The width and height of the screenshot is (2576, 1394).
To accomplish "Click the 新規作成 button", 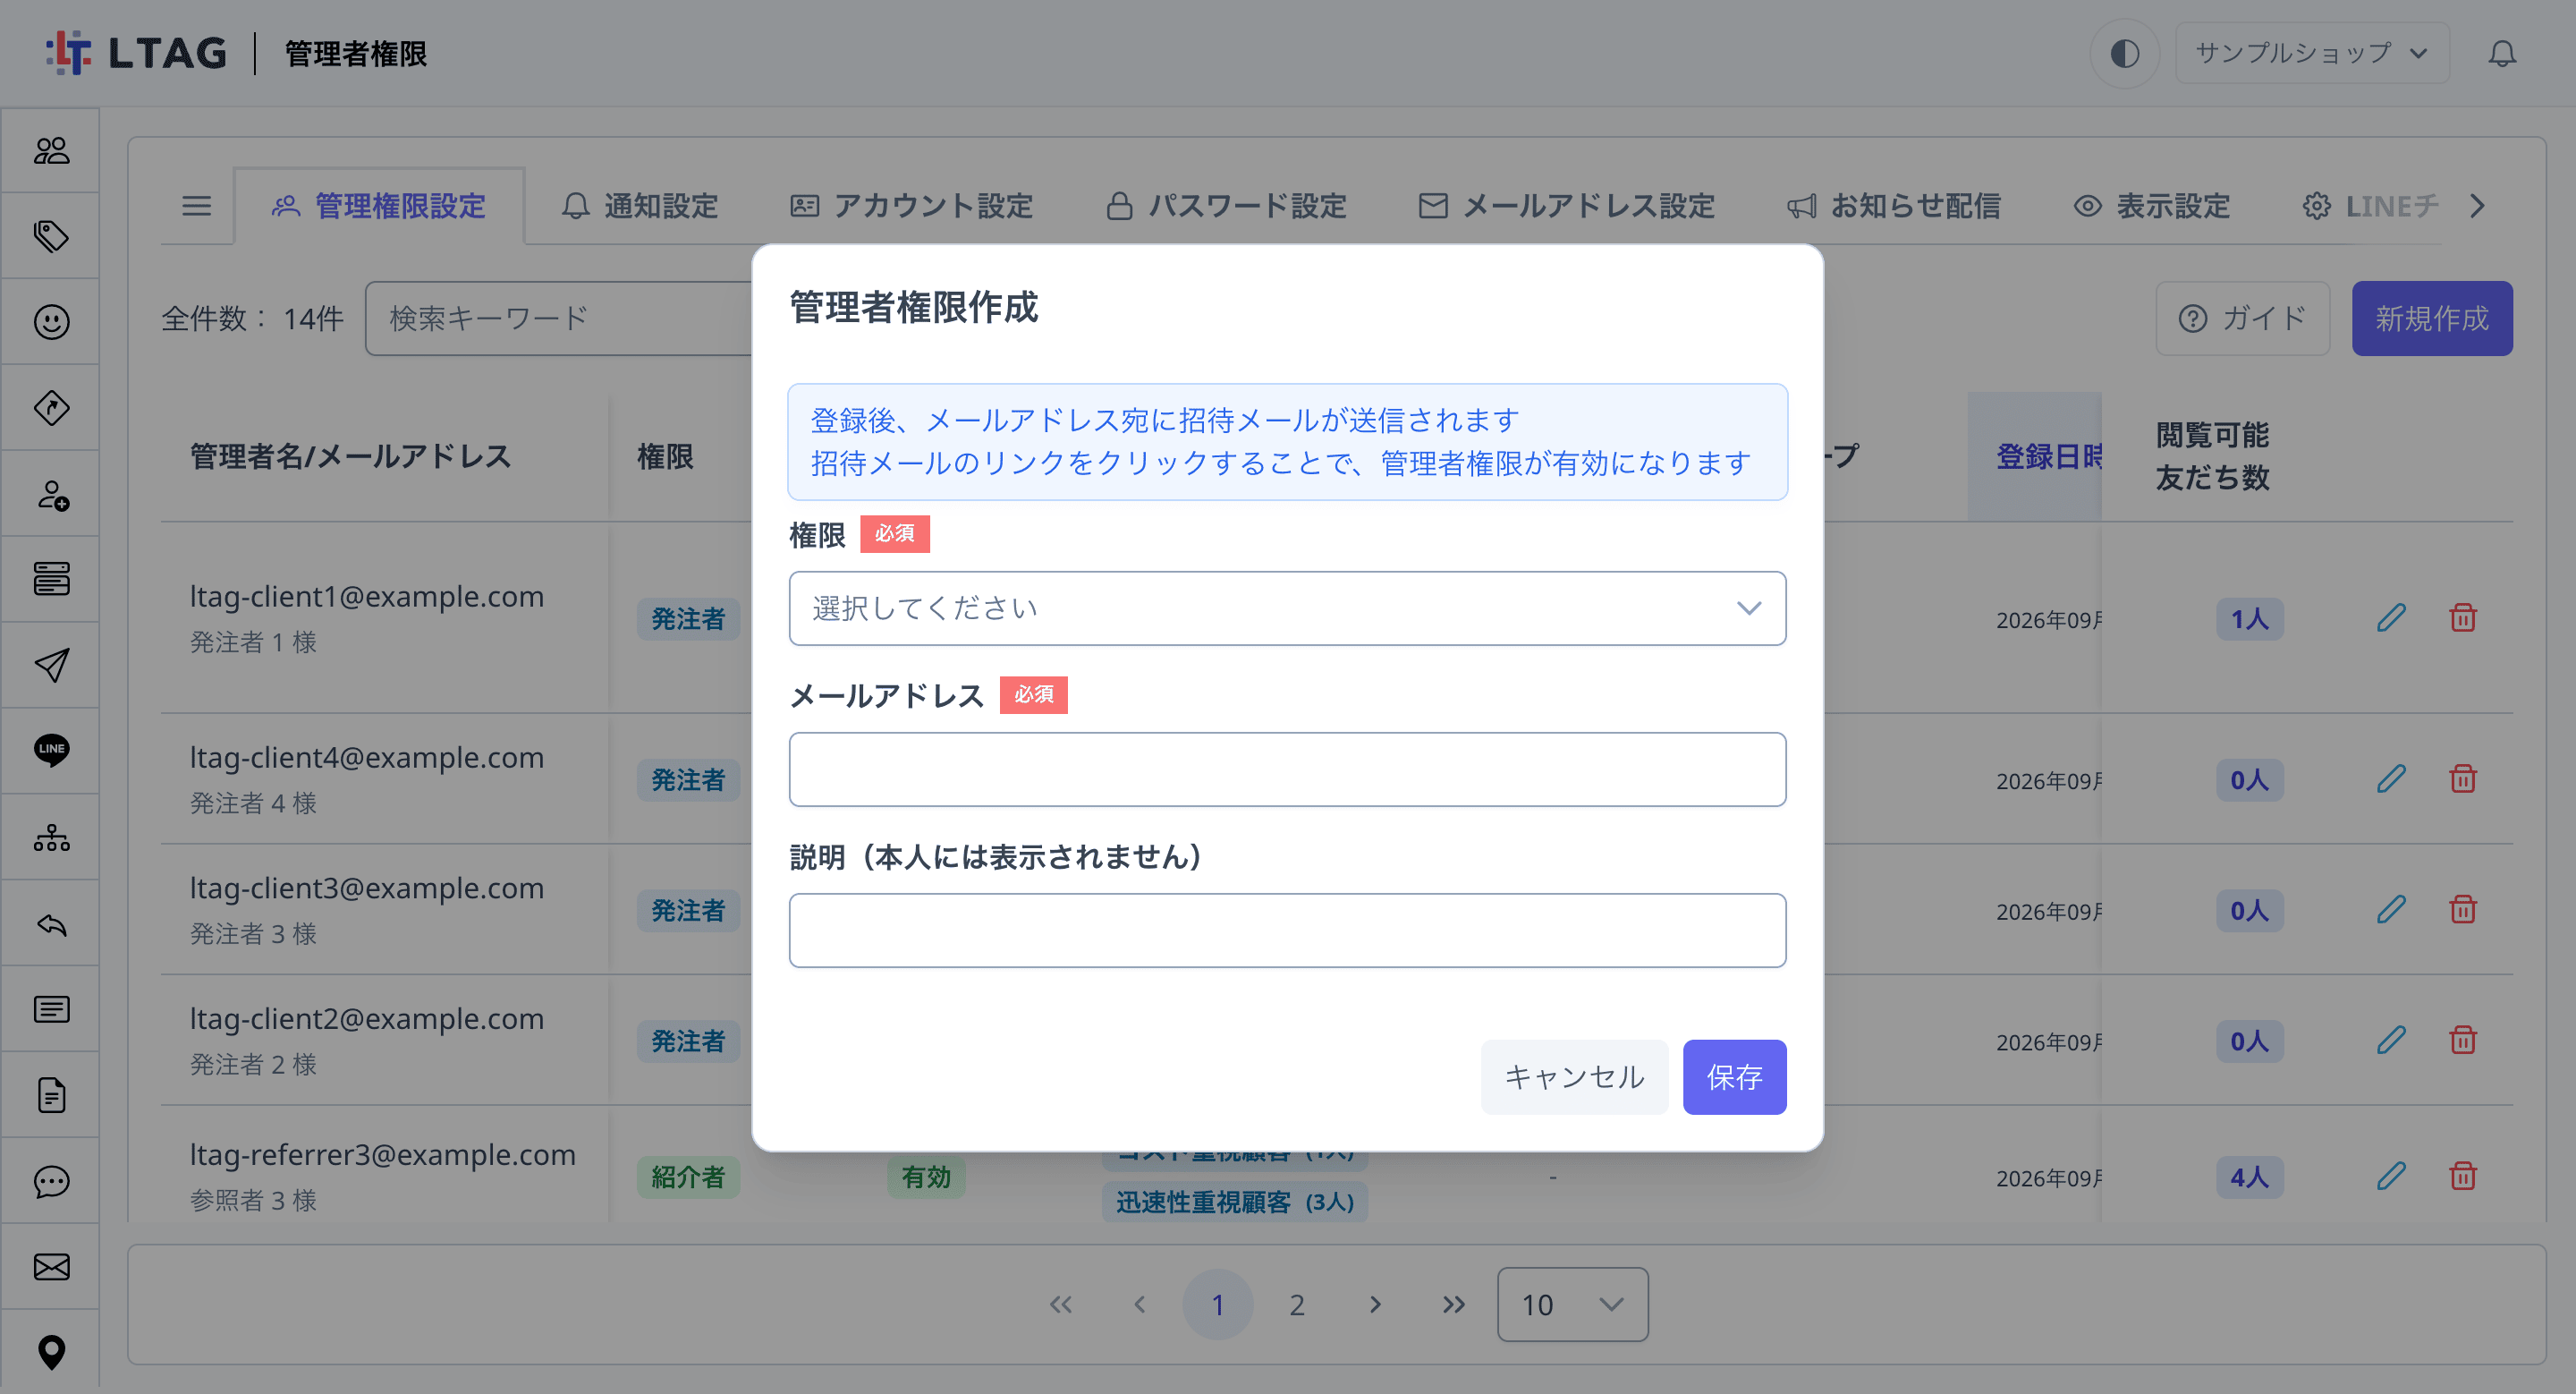I will (2432, 318).
